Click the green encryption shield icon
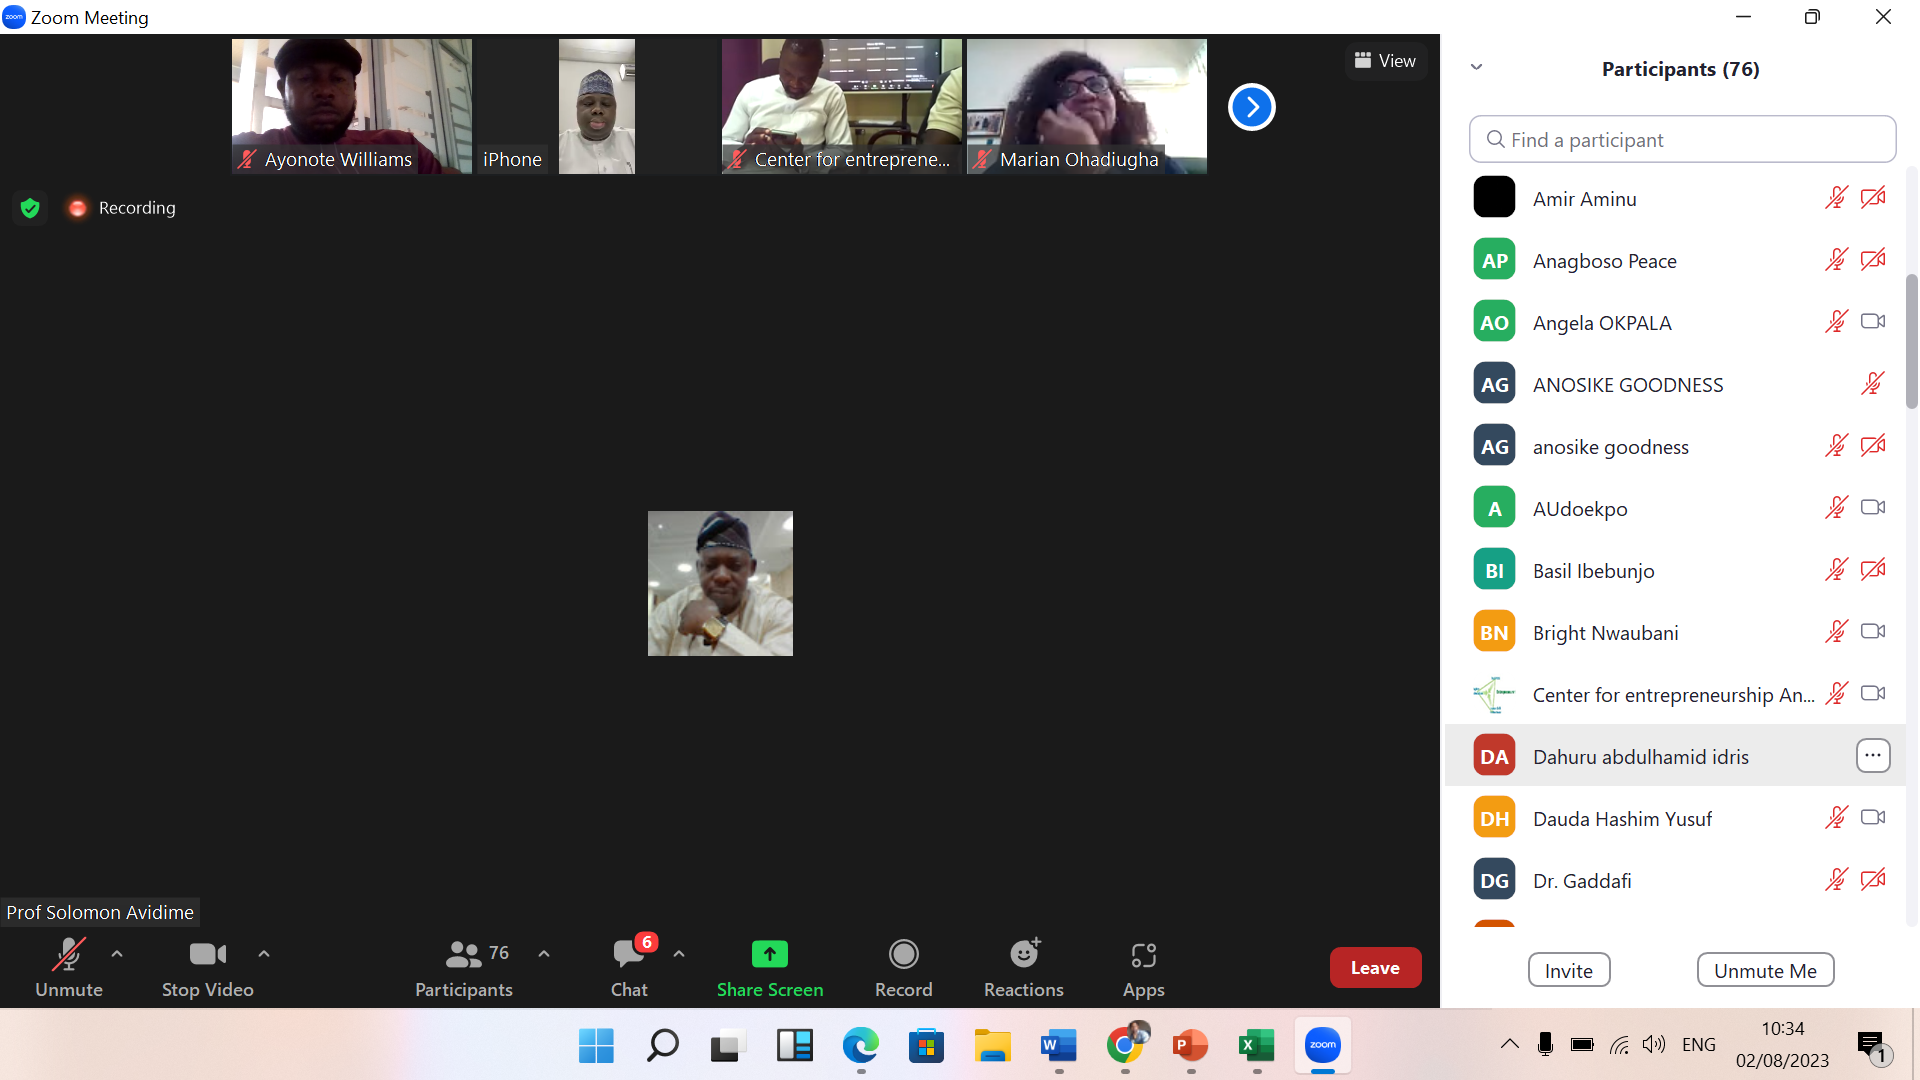This screenshot has height=1080, width=1920. tap(30, 208)
